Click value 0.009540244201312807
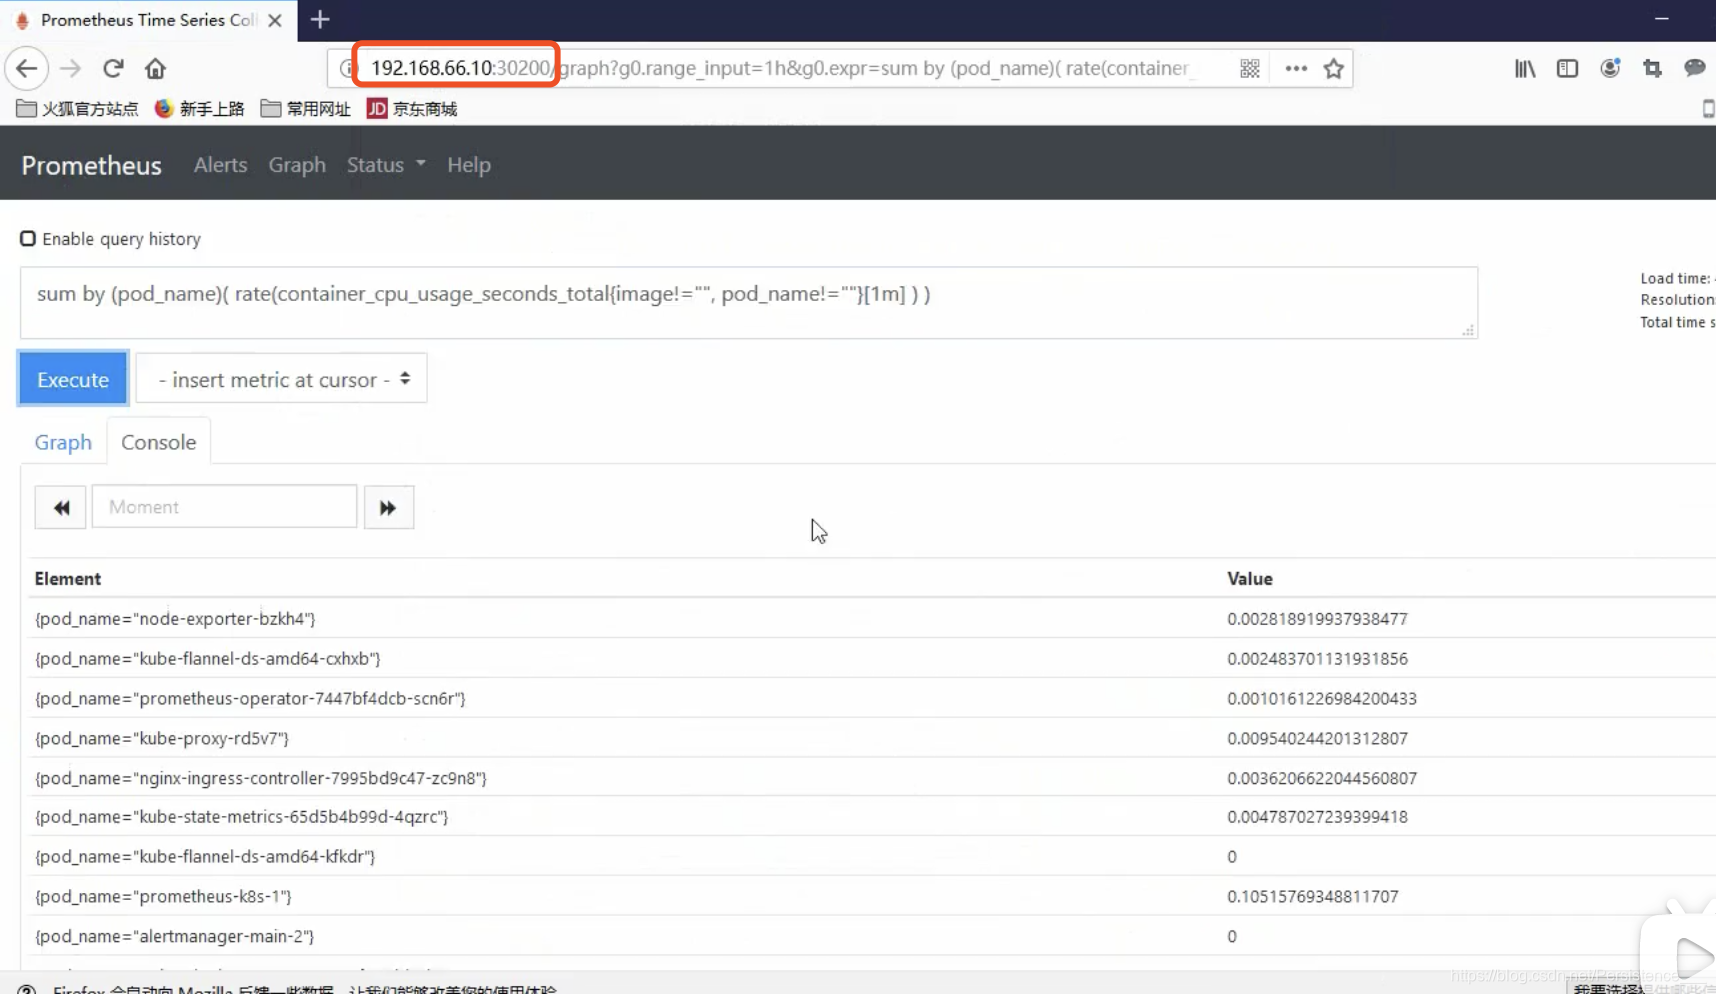This screenshot has width=1716, height=994. click(x=1318, y=739)
